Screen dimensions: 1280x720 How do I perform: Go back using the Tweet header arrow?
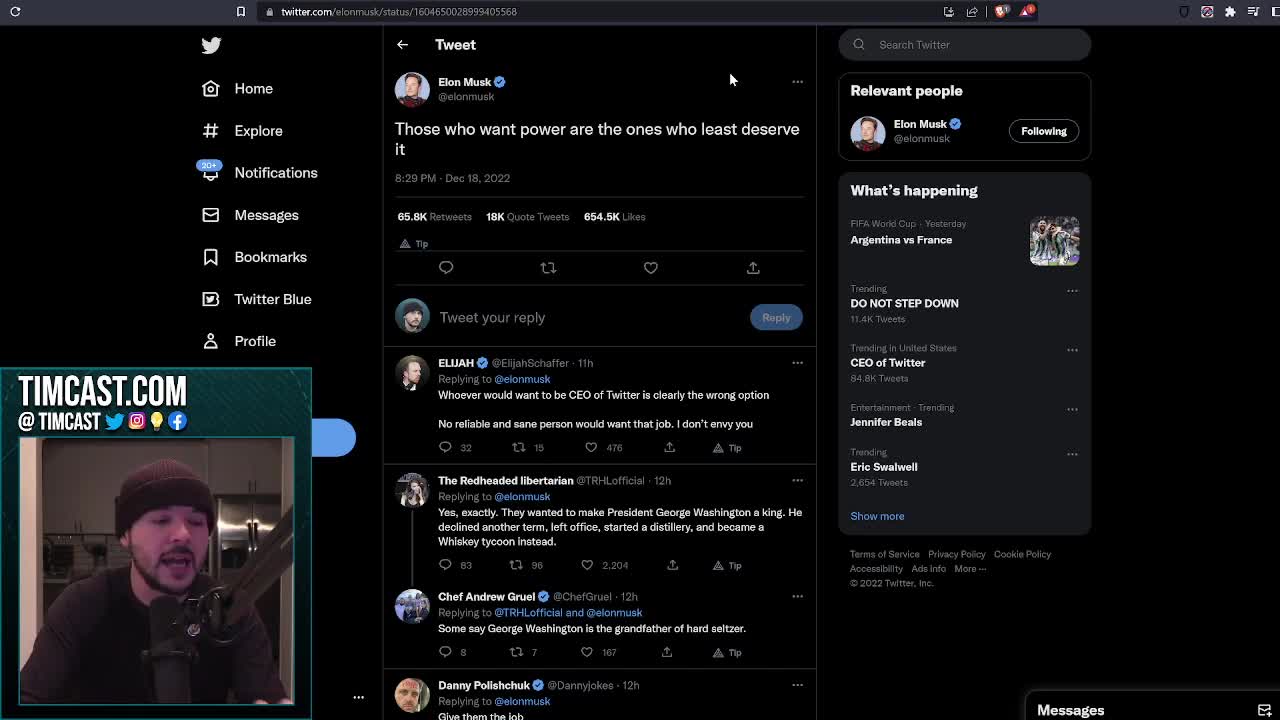click(402, 44)
